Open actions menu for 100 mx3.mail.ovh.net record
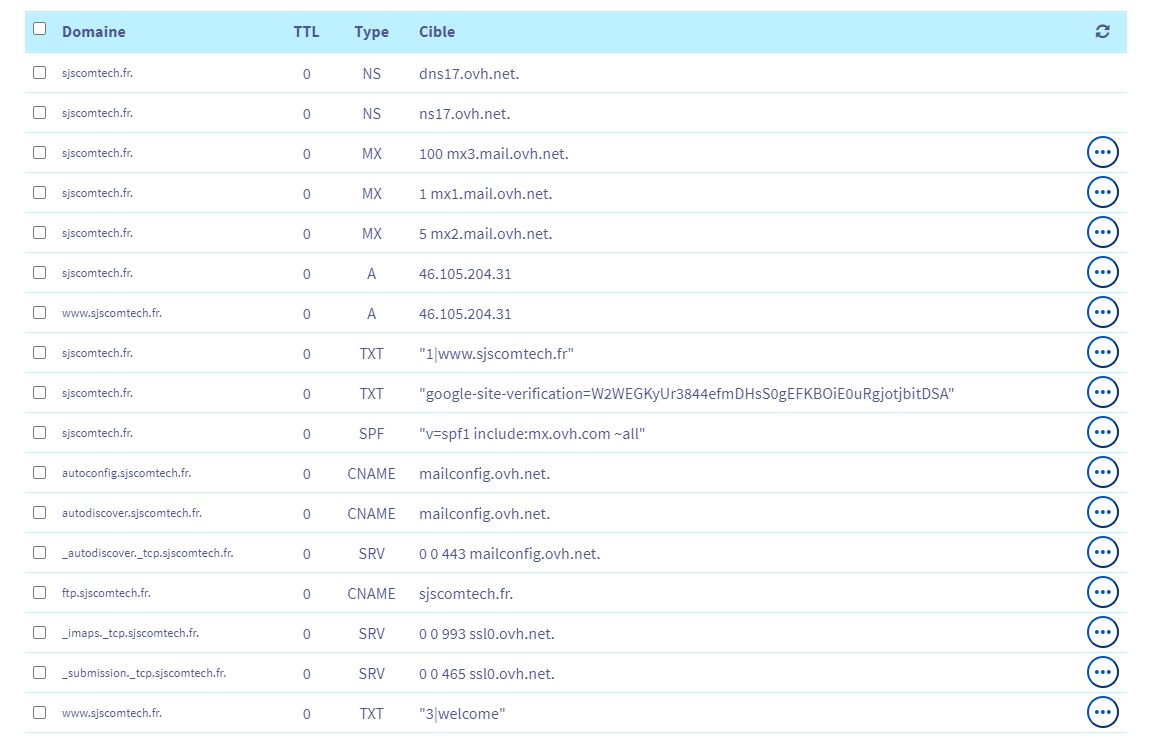The image size is (1161, 753). (1102, 153)
